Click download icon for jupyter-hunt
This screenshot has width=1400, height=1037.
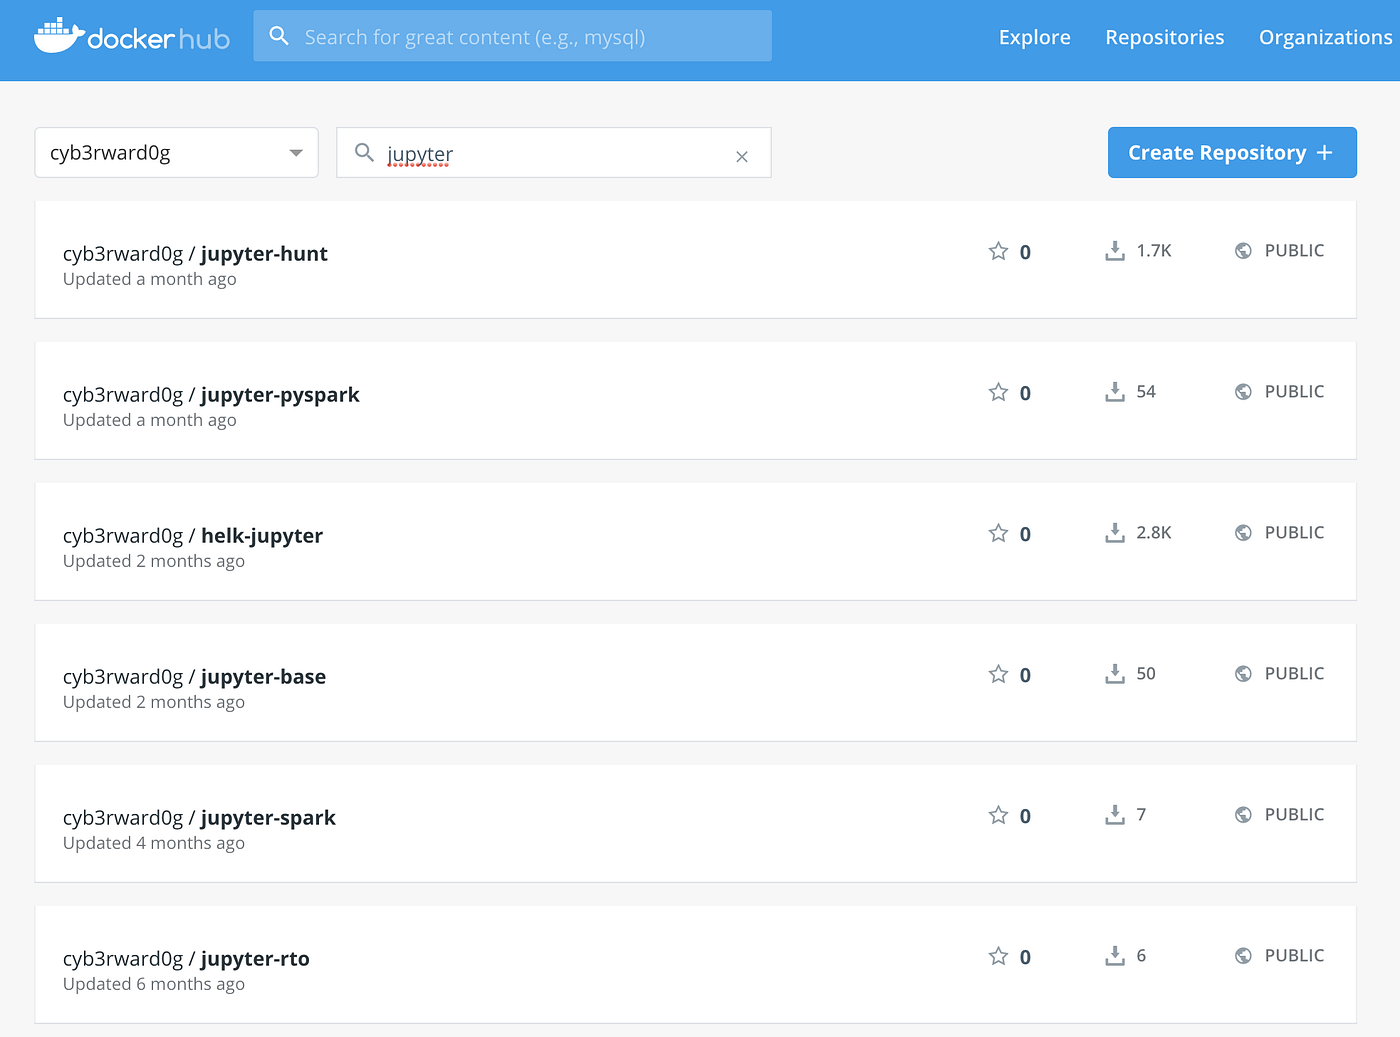coord(1115,251)
